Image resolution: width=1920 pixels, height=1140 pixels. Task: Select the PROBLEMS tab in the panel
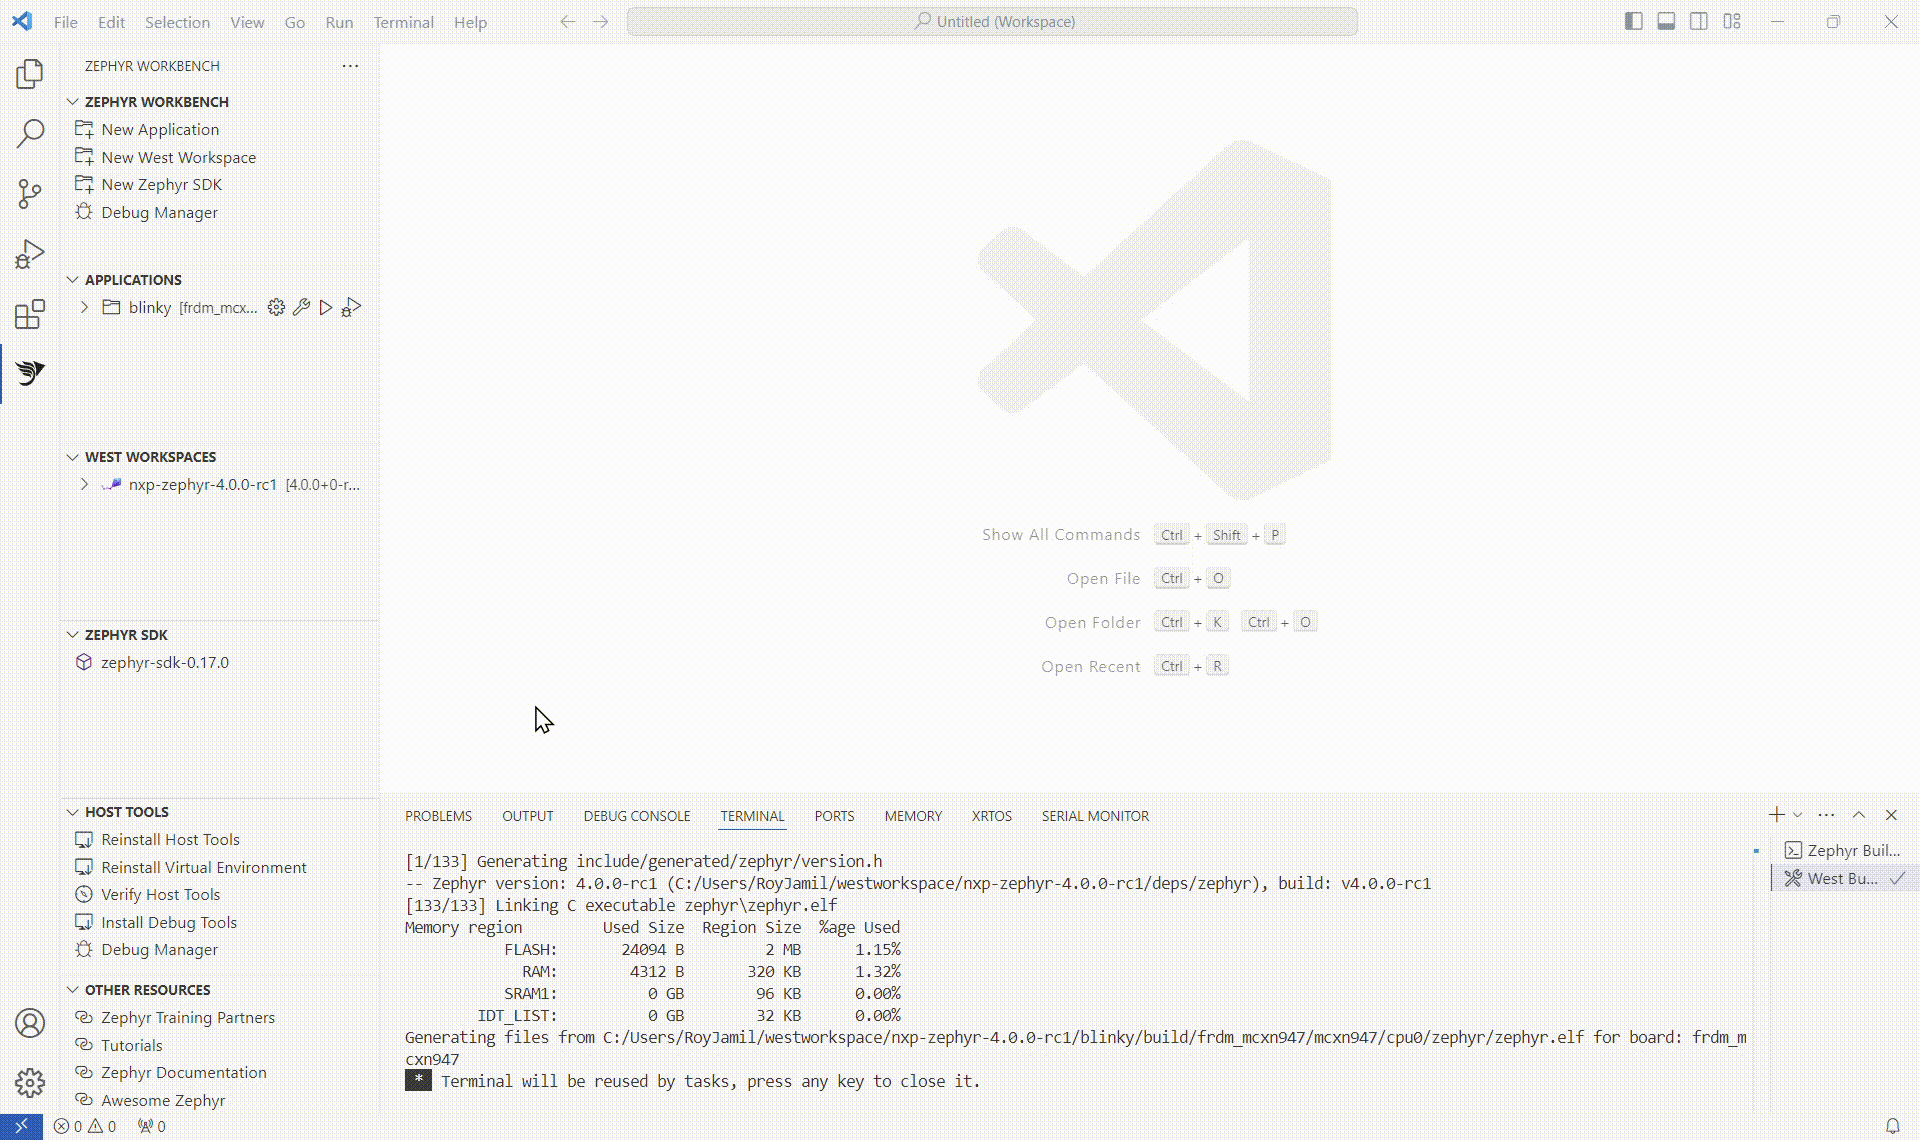click(x=438, y=816)
